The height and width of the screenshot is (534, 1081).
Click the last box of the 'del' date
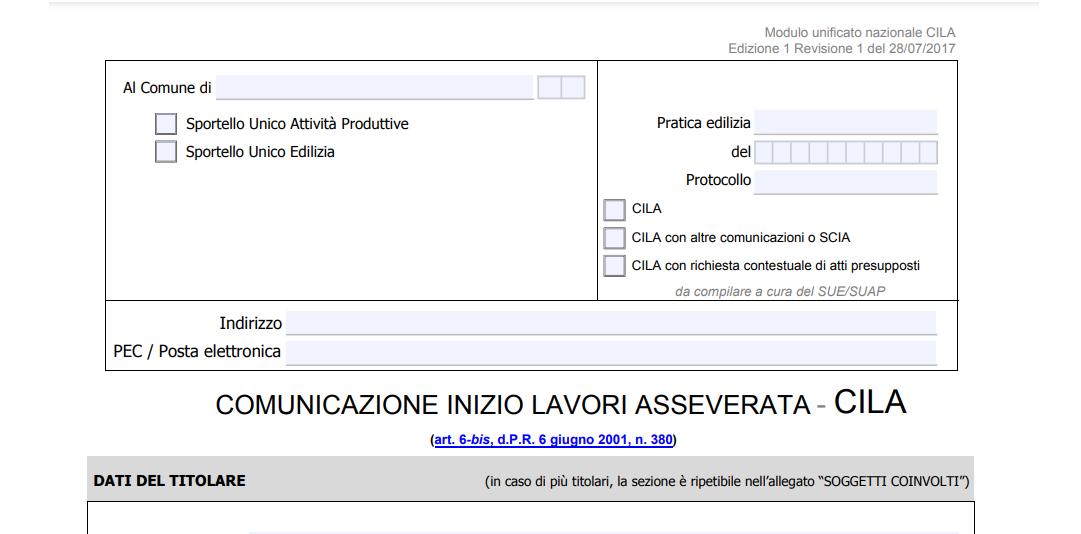click(x=928, y=153)
